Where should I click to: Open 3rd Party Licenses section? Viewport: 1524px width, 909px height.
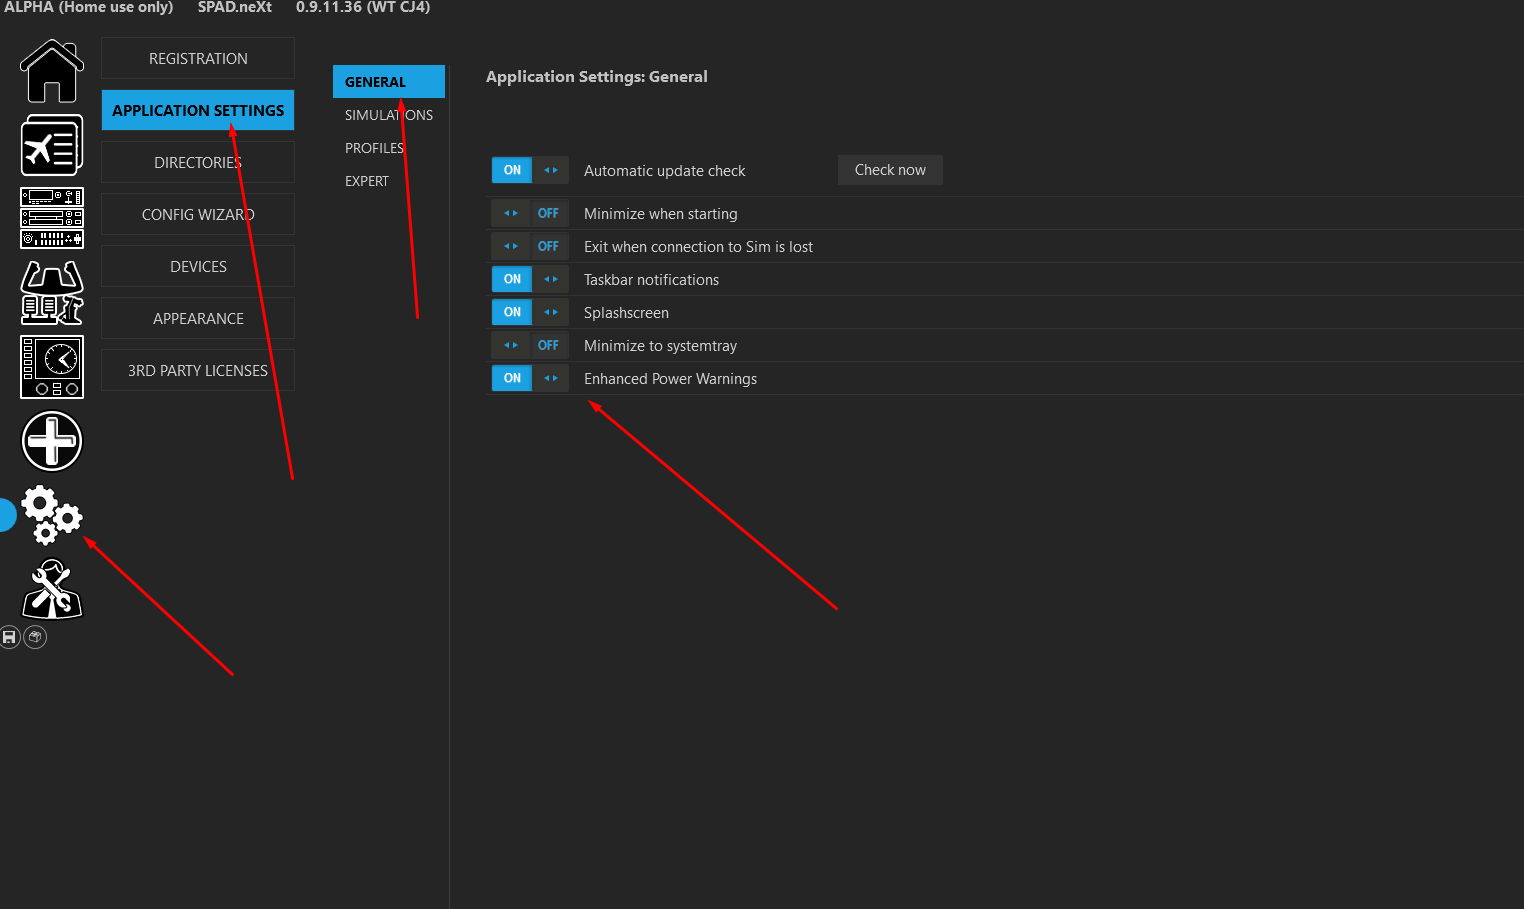click(x=198, y=371)
